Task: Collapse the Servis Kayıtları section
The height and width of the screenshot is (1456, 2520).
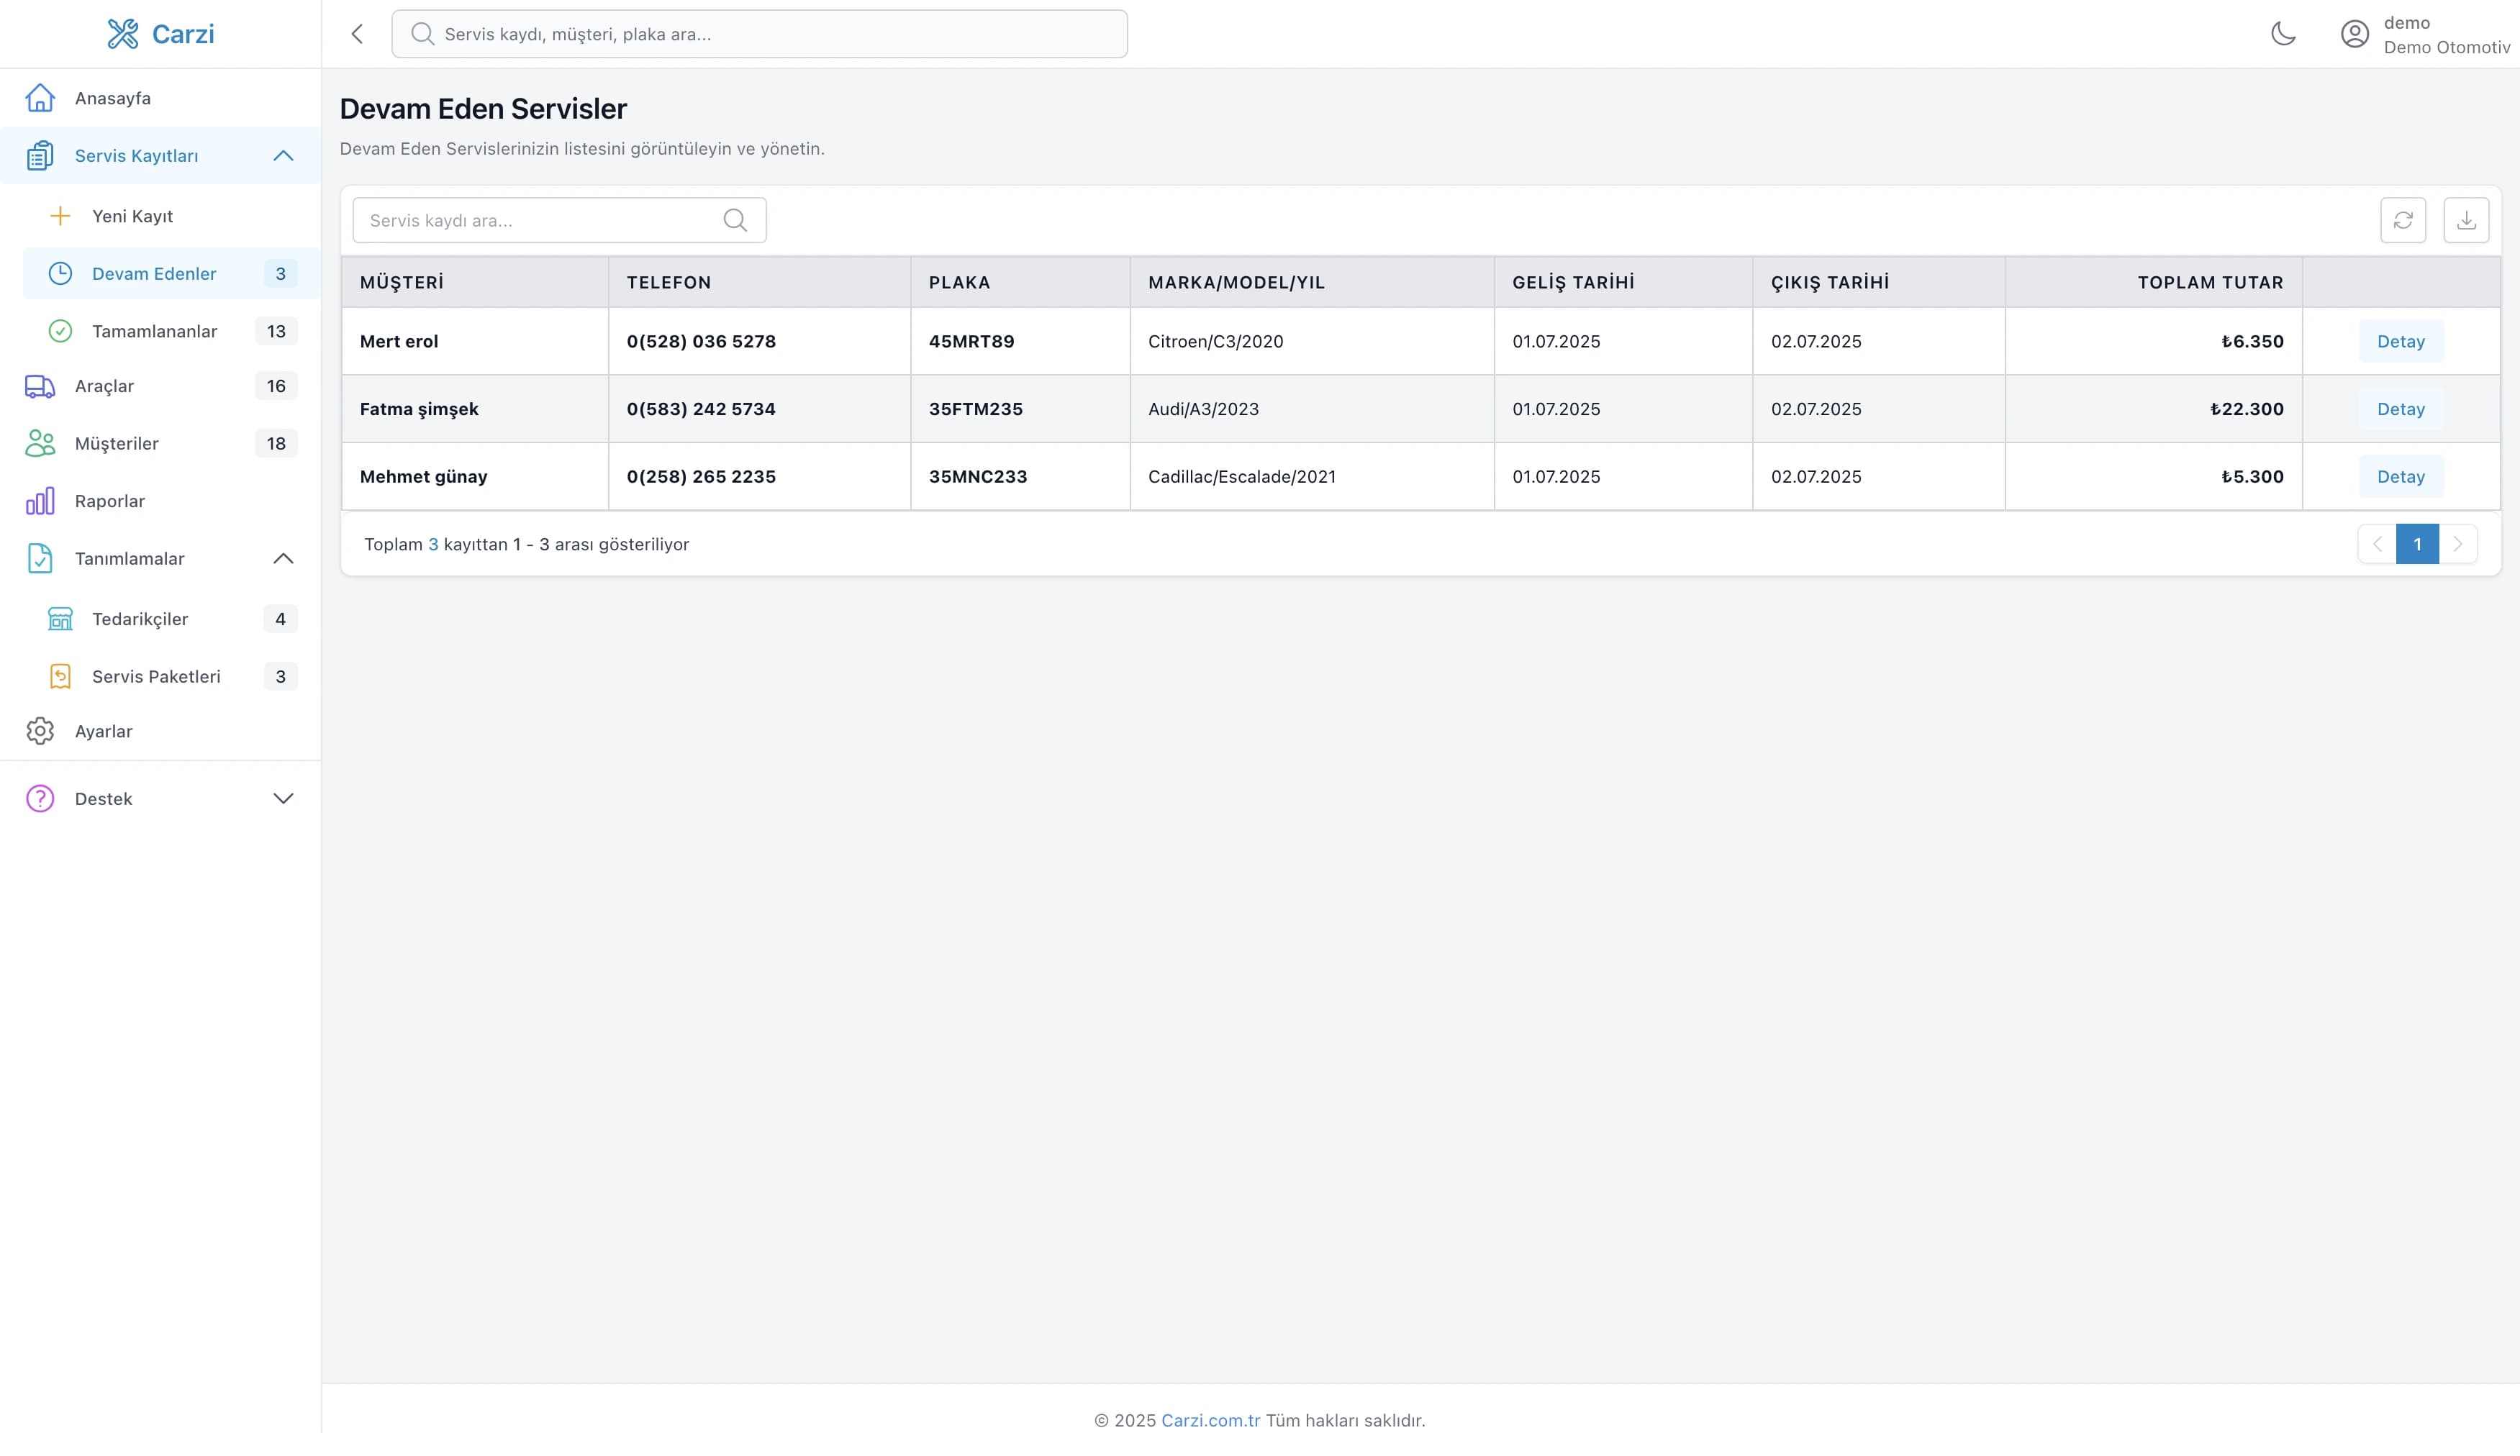Action: coord(283,156)
